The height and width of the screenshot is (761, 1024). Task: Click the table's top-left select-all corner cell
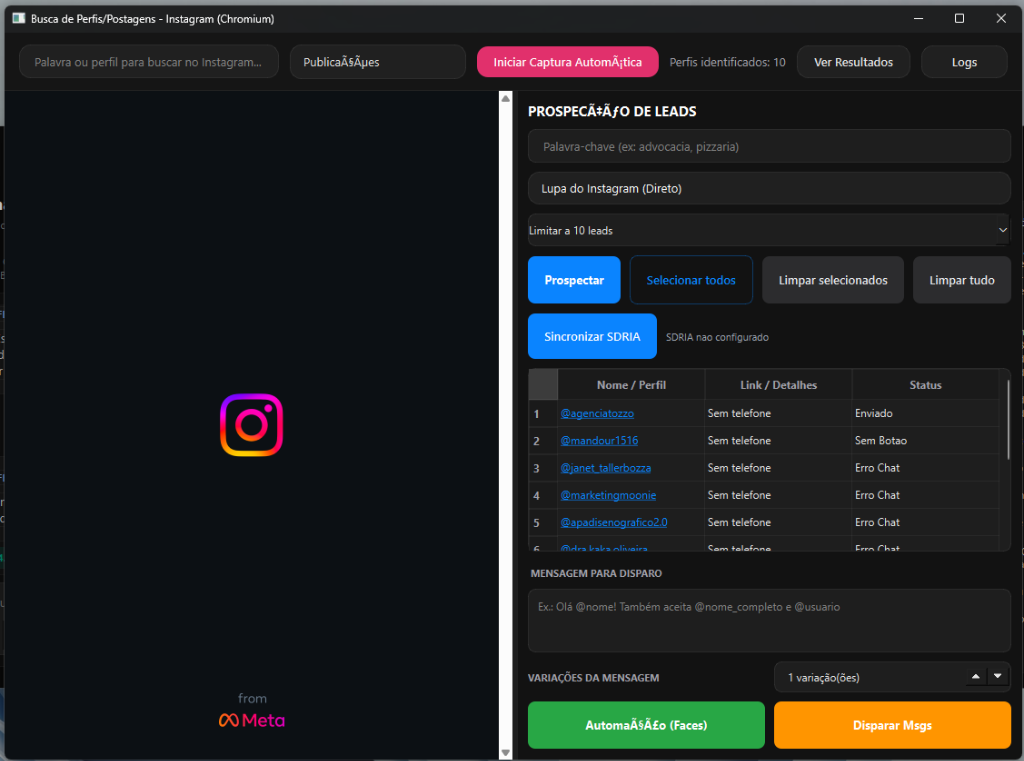543,385
